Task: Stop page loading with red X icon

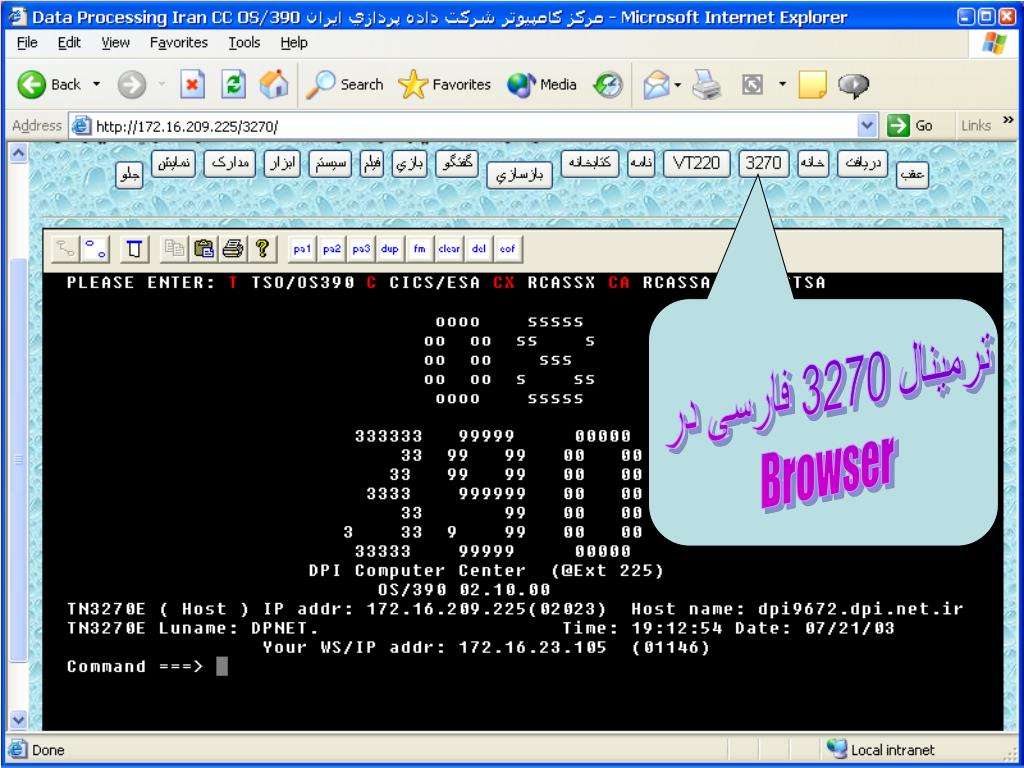Action: point(192,85)
